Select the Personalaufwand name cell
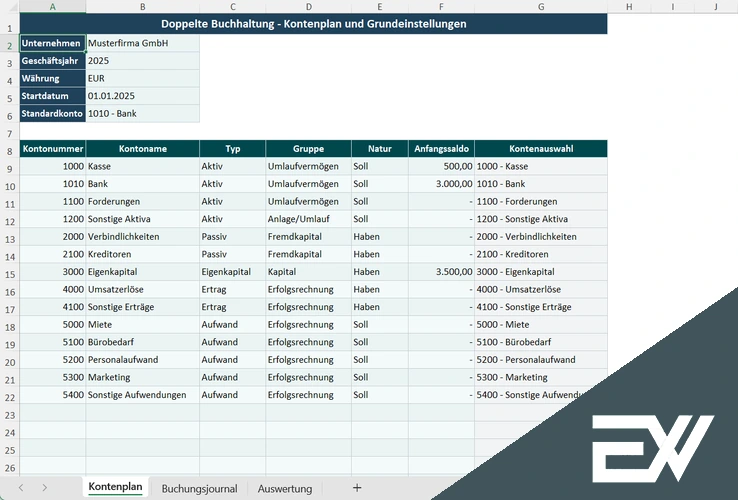738x500 pixels. 143,360
